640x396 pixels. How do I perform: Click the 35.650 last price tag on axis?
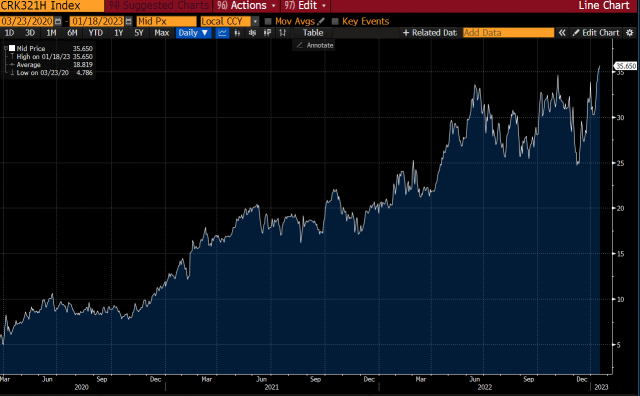pyautogui.click(x=625, y=66)
